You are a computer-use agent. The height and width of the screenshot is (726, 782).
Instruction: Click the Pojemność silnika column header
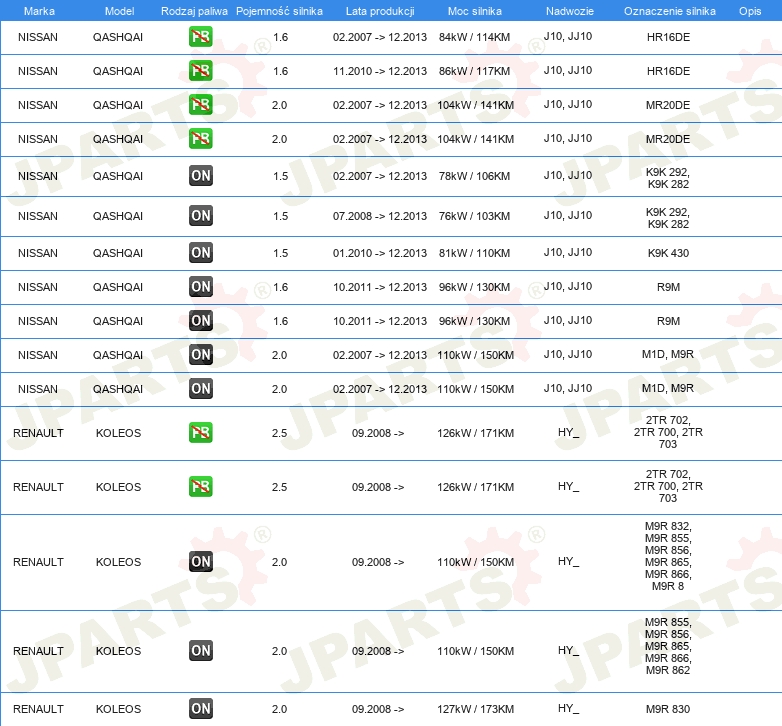coord(279,10)
